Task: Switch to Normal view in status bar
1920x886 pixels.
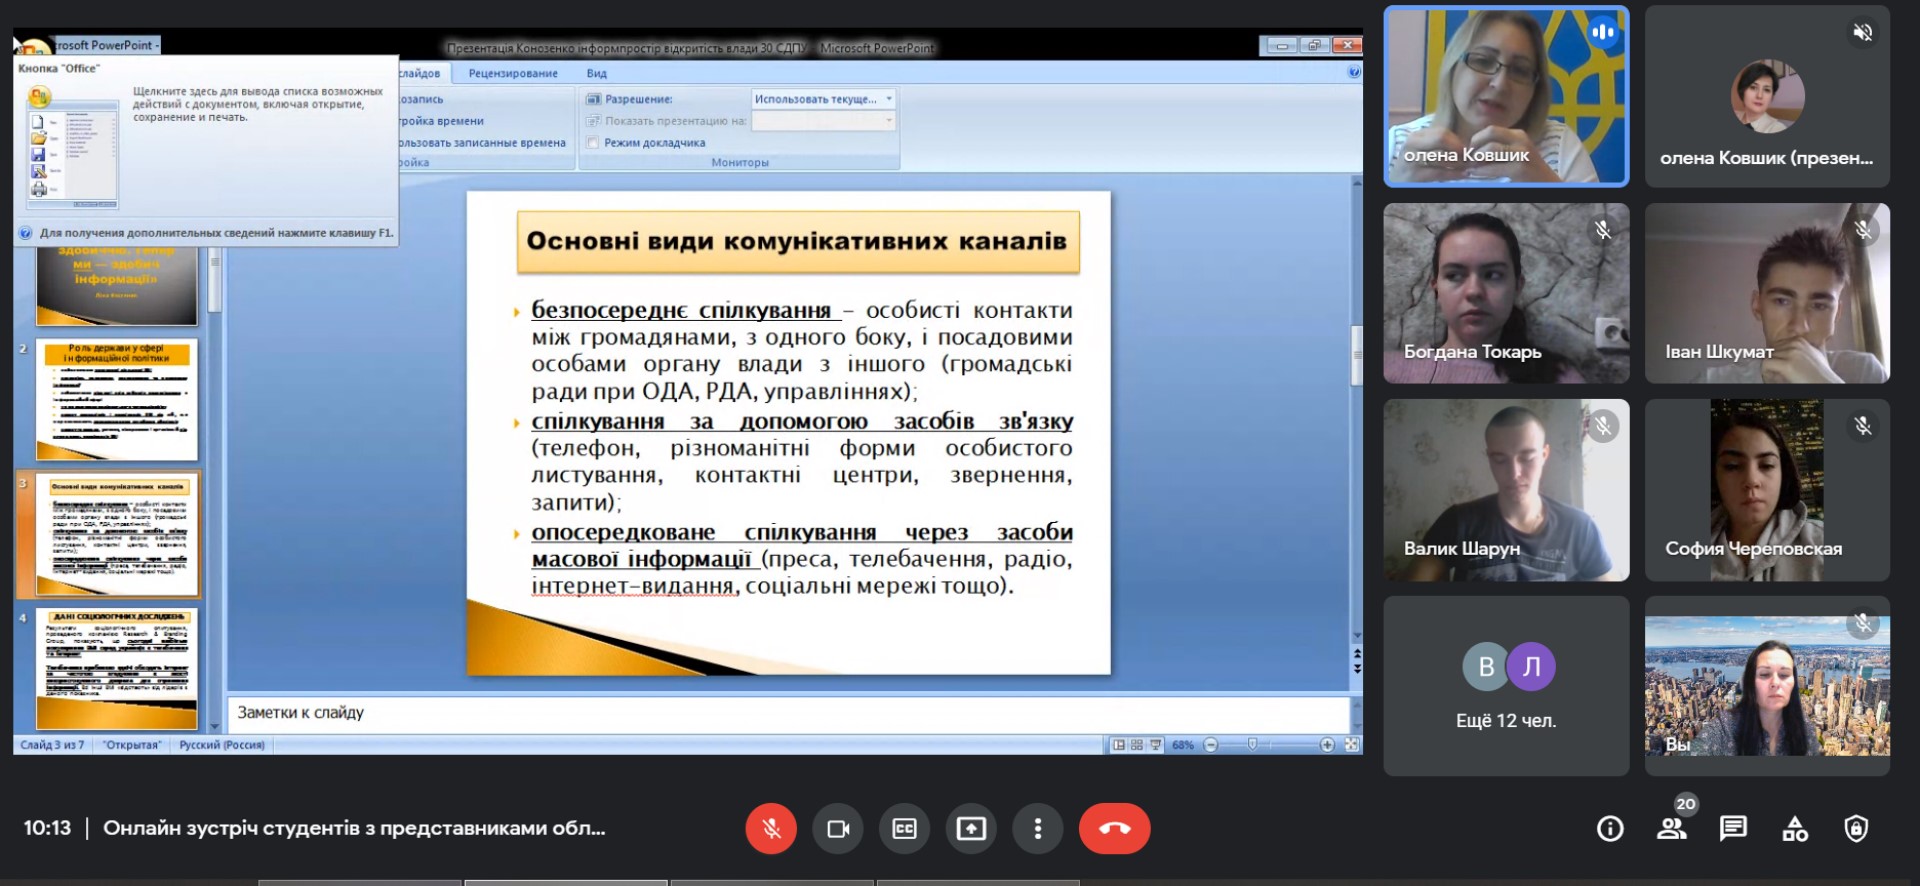Action: [x=1119, y=745]
